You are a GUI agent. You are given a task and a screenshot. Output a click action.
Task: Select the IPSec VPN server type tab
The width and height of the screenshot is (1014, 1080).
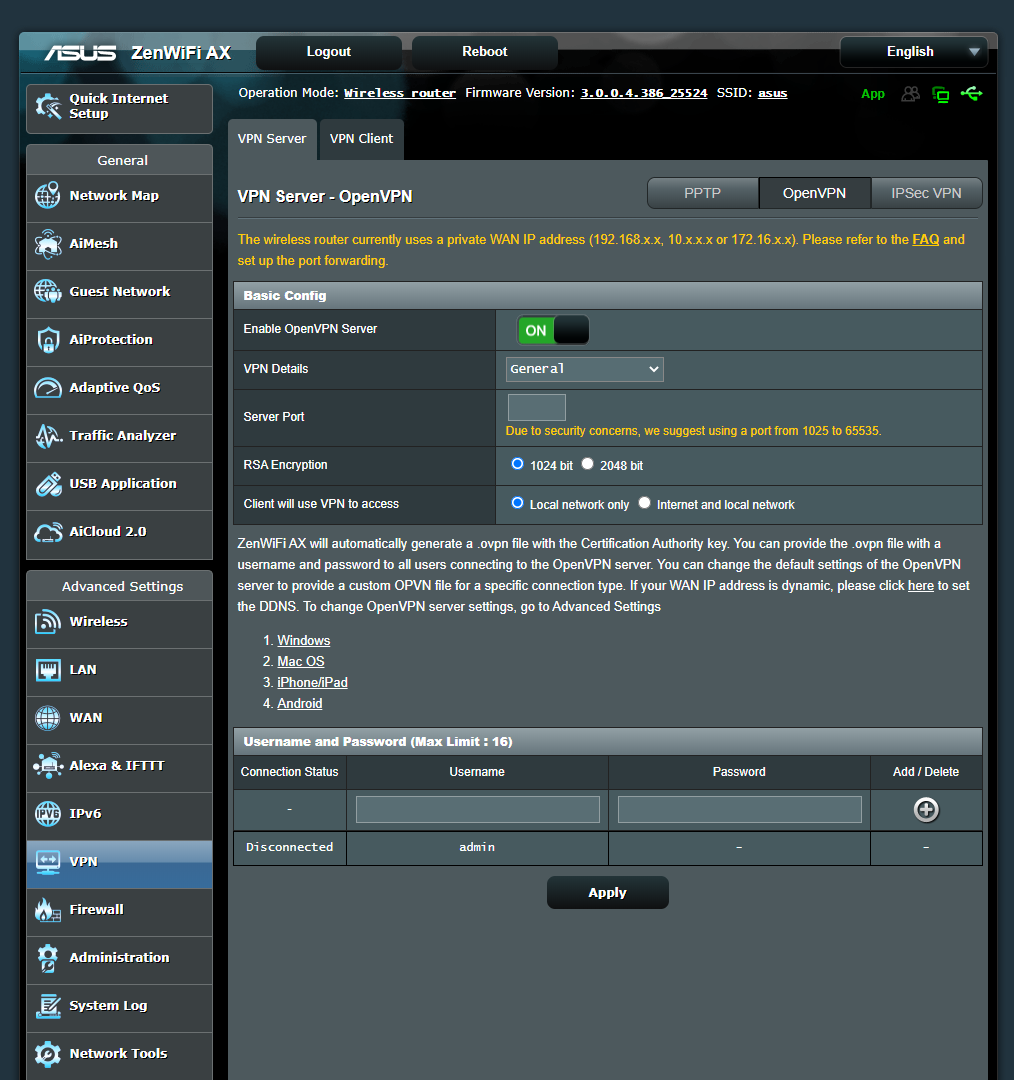[x=927, y=194]
